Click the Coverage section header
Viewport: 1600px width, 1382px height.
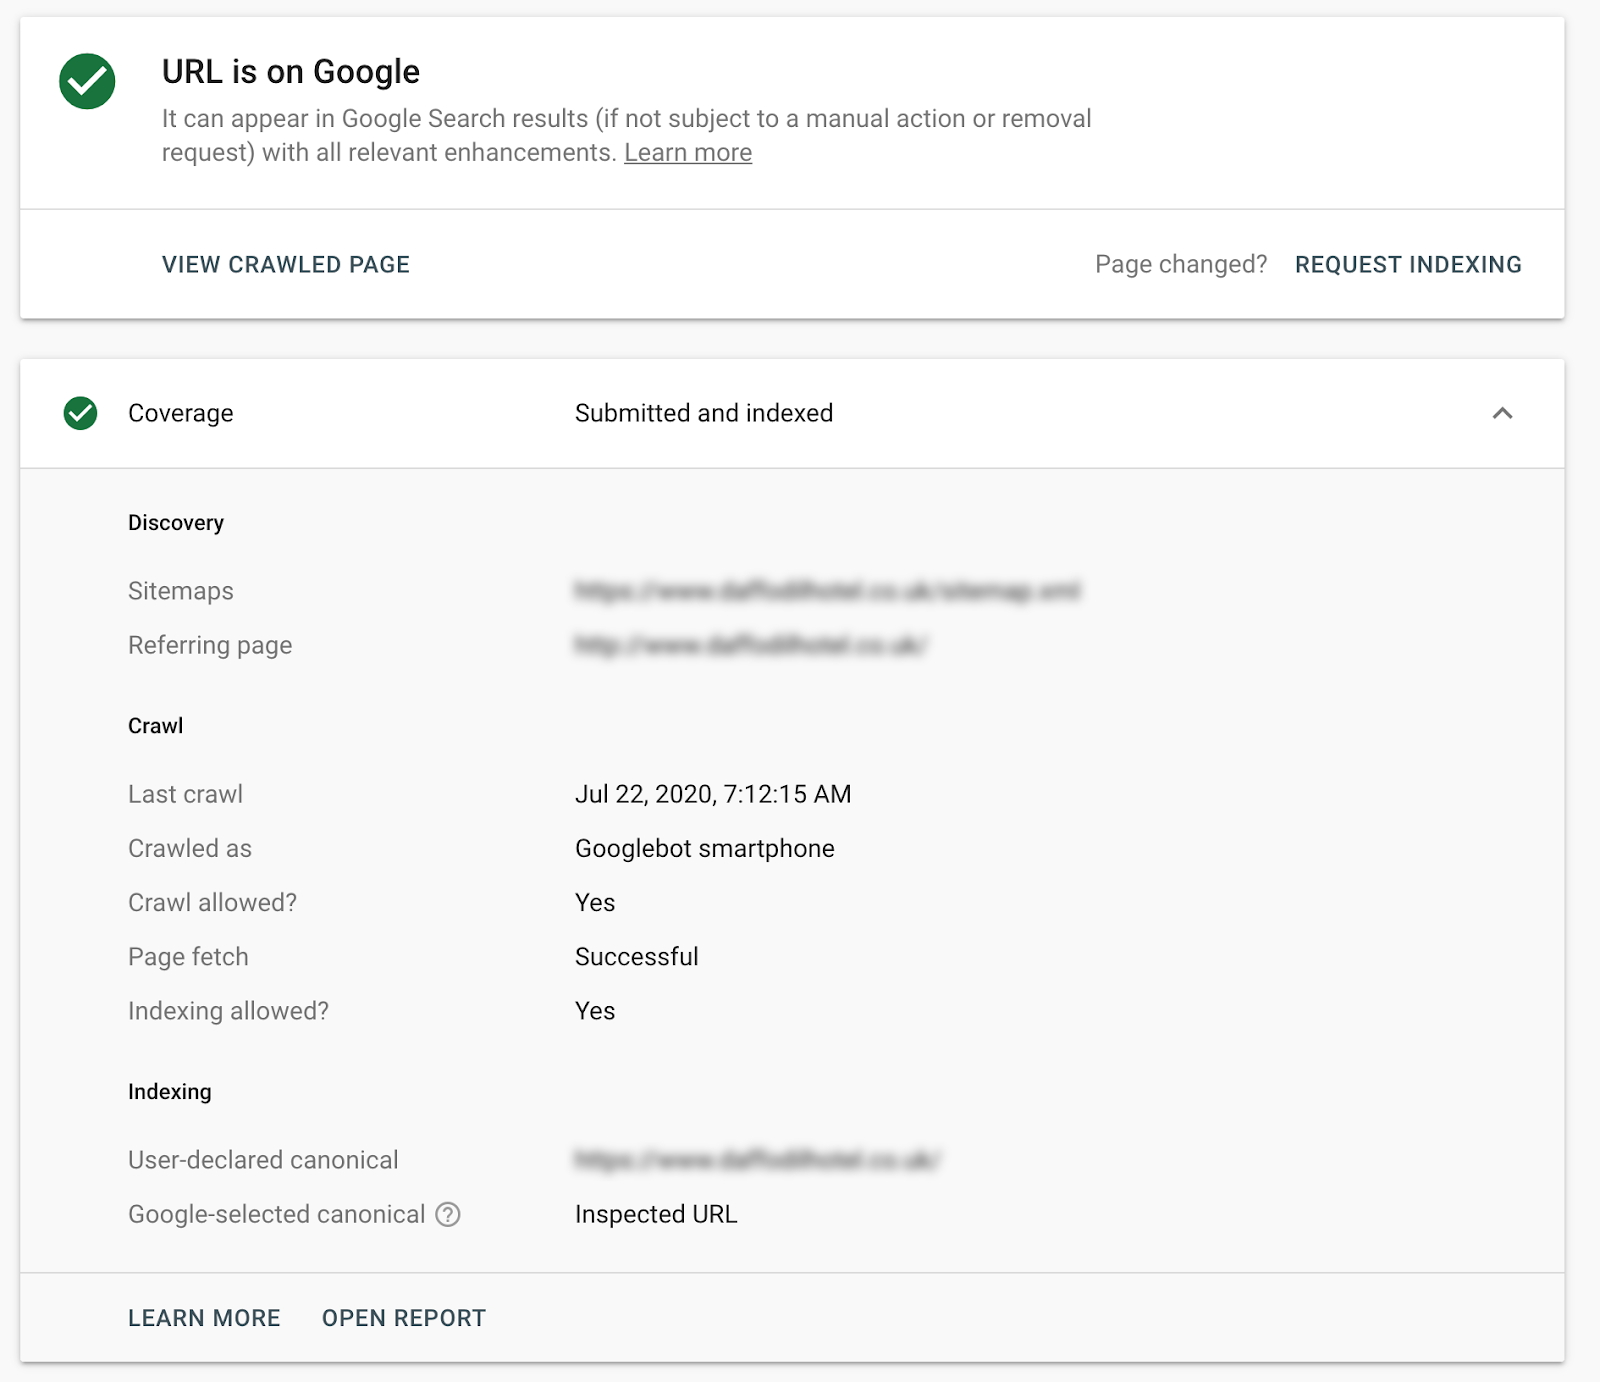(x=180, y=413)
